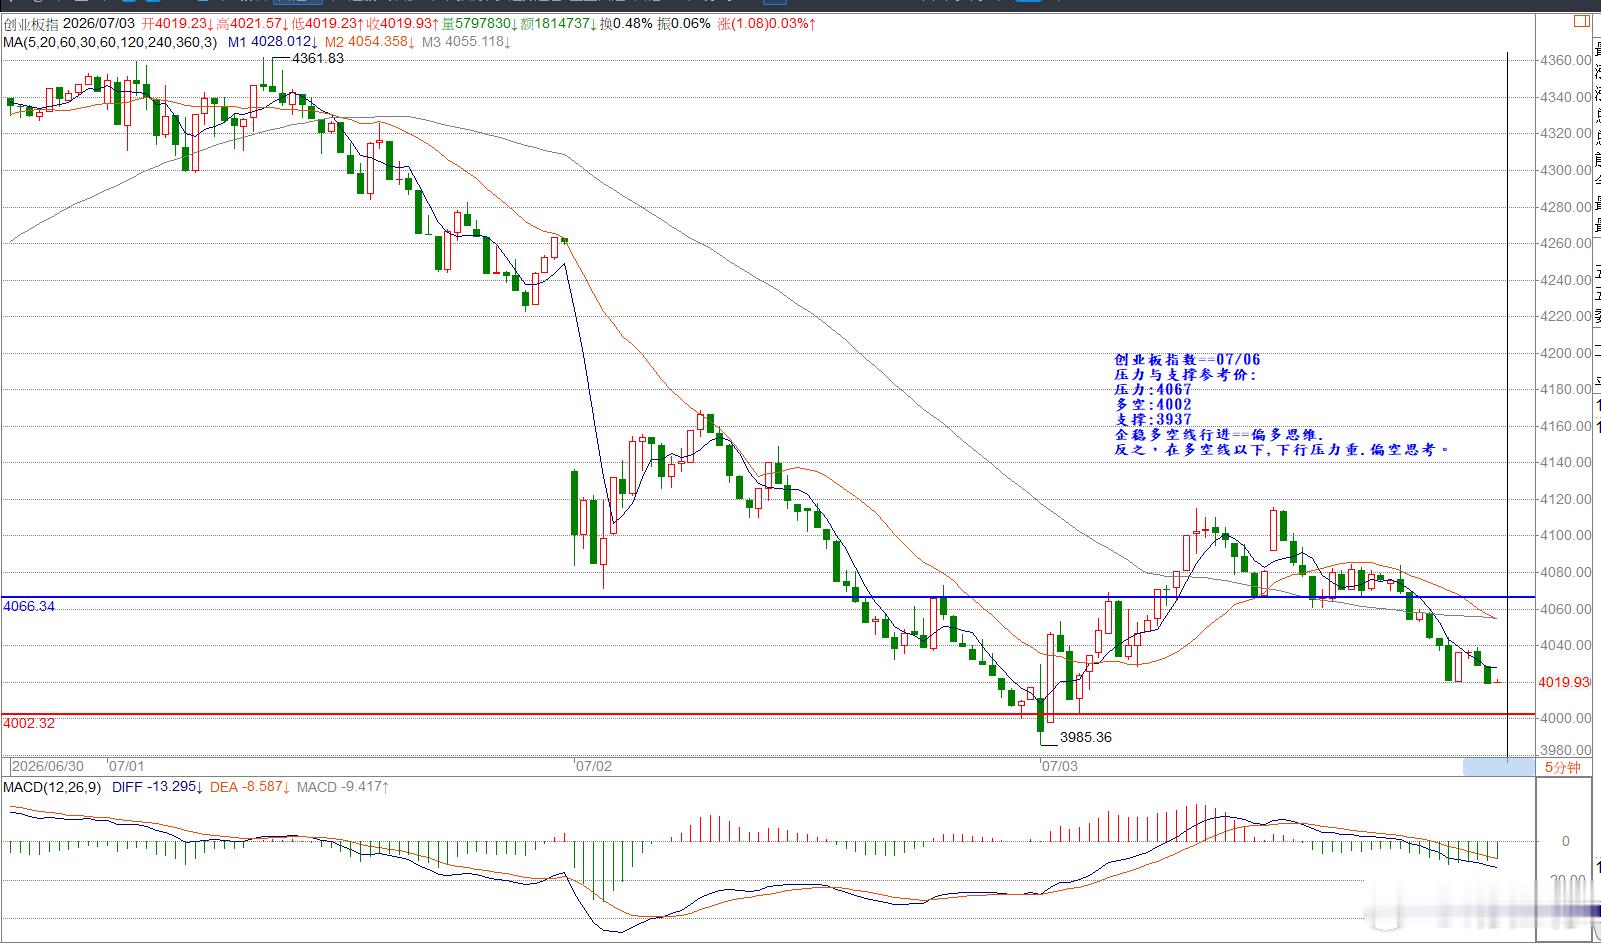Click the current price tag 4019.93
1601x947 pixels.
pyautogui.click(x=1564, y=682)
